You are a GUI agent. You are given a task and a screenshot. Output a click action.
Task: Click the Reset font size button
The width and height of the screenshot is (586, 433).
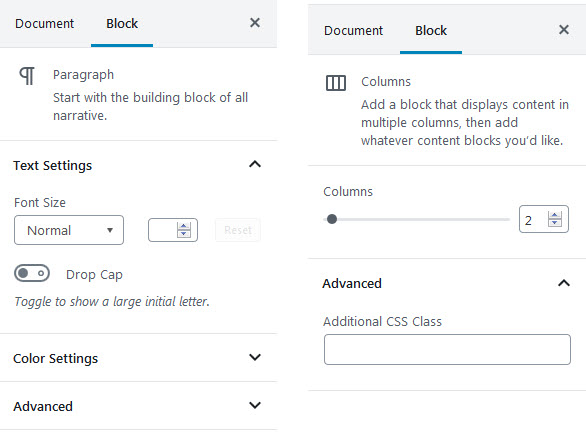[x=238, y=230]
